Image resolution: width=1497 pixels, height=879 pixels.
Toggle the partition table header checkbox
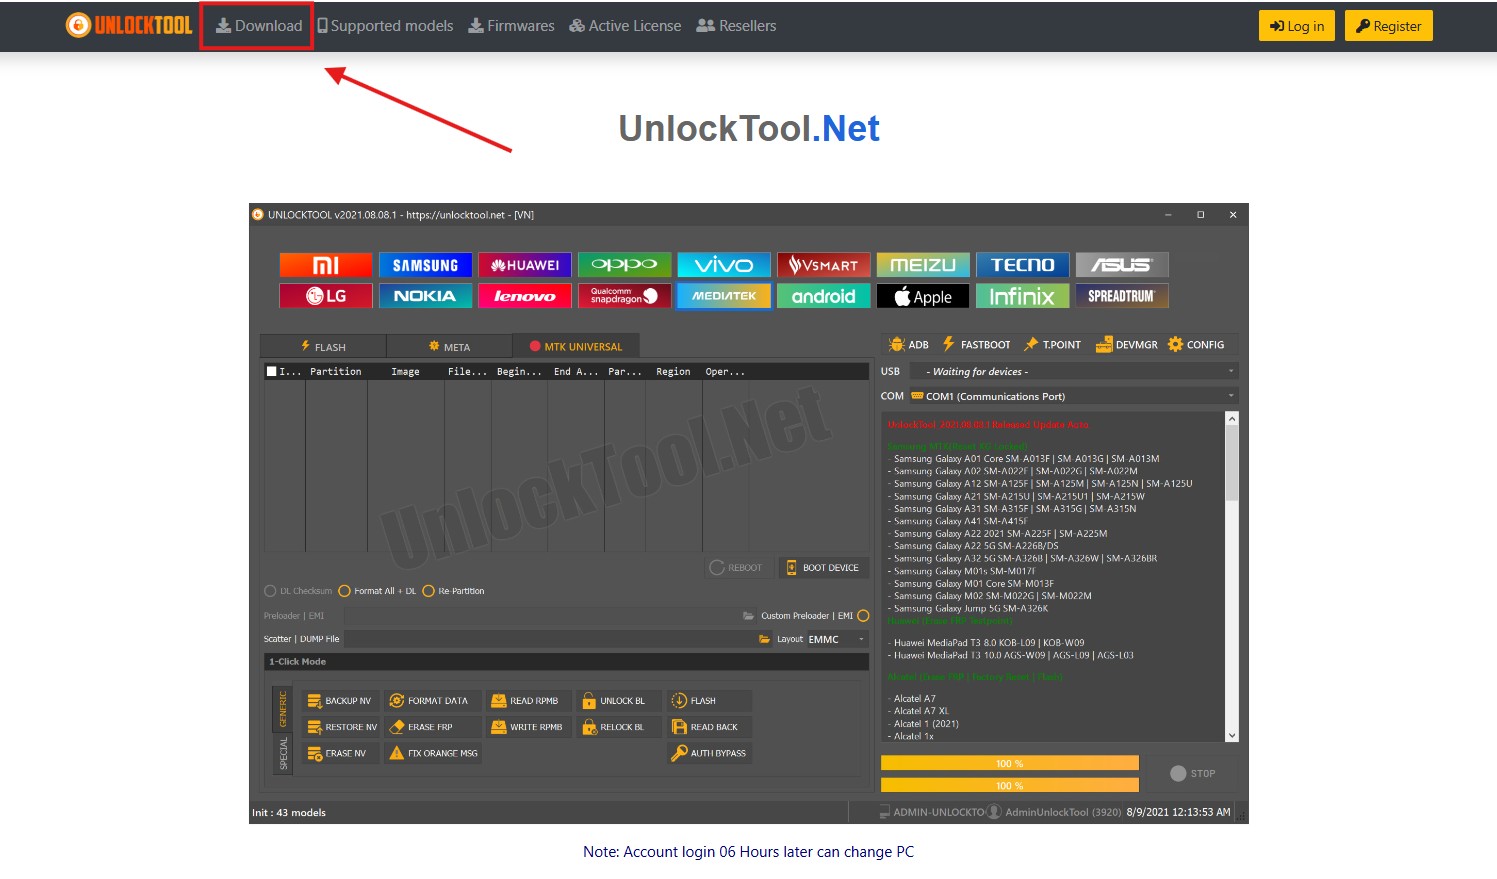click(x=271, y=372)
